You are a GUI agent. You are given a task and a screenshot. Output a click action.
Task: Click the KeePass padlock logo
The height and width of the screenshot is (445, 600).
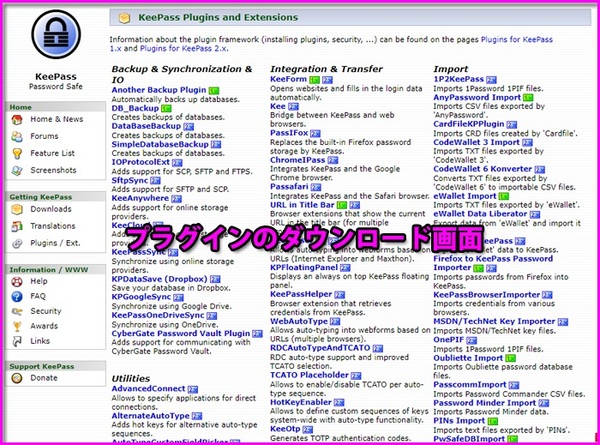(x=56, y=34)
